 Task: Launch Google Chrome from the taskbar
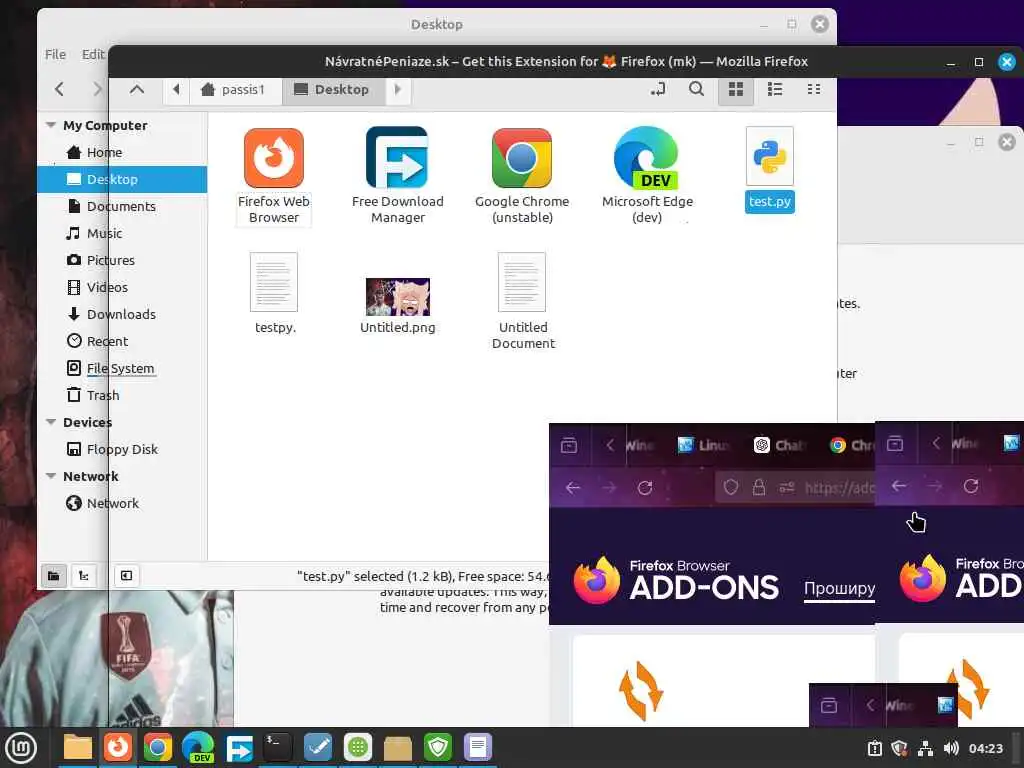158,747
